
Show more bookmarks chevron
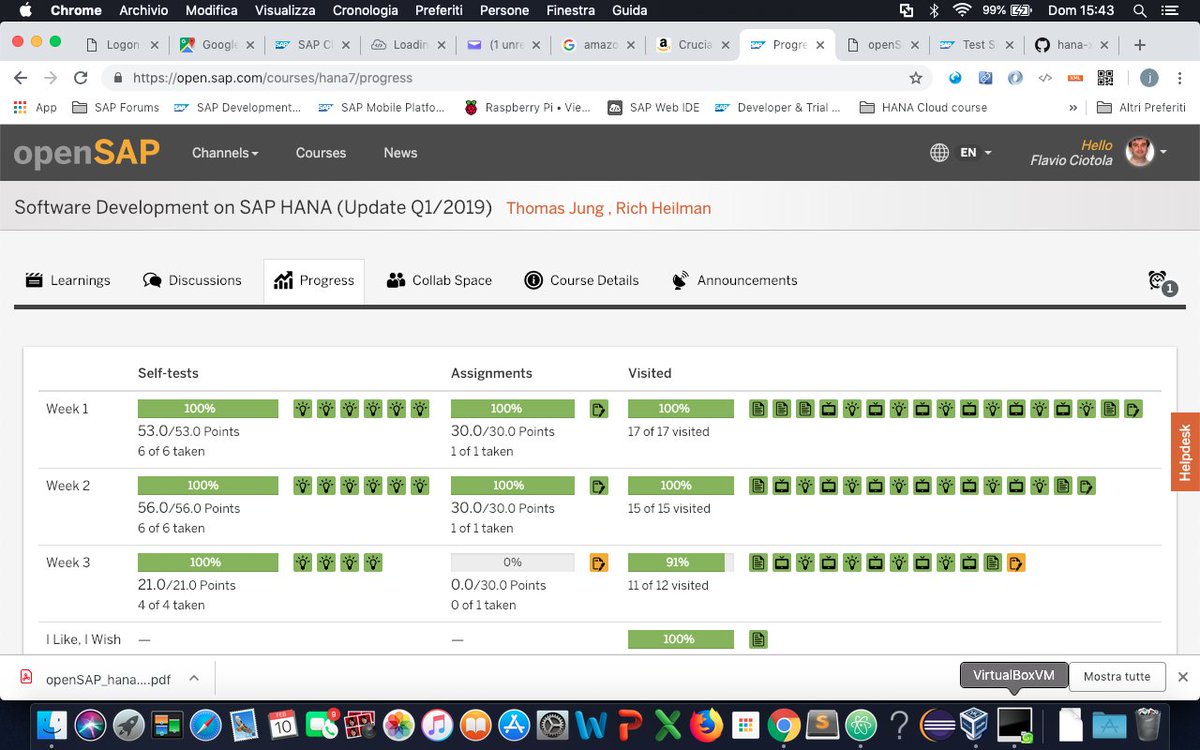[1073, 108]
